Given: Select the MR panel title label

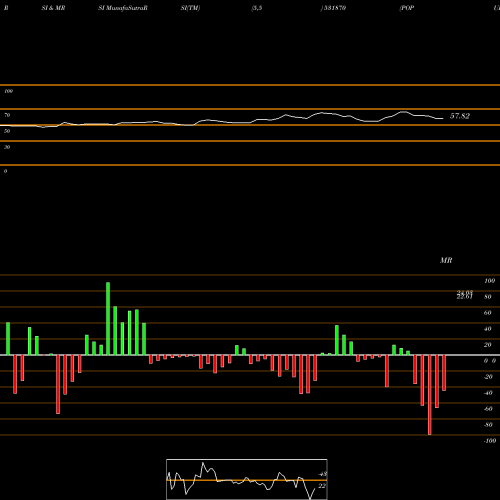Looking at the screenshot, I should click(x=446, y=260).
